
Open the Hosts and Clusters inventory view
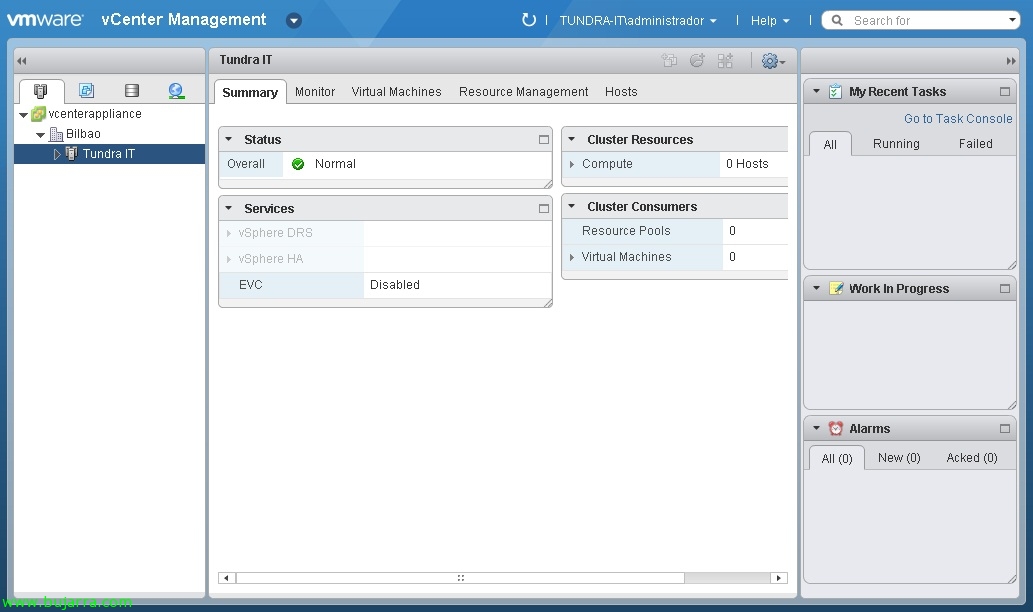(x=41, y=91)
